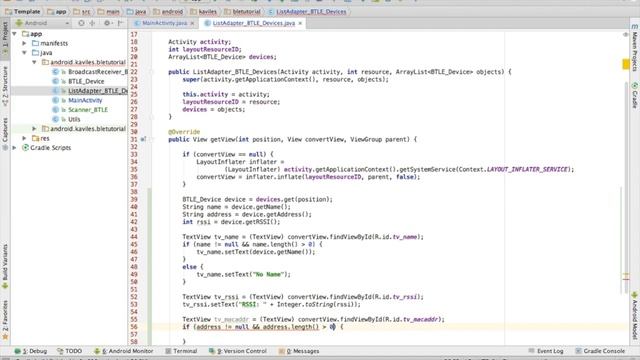
Task: Select ListAdapter_BTLE_Devices in project tree
Action: 98,91
